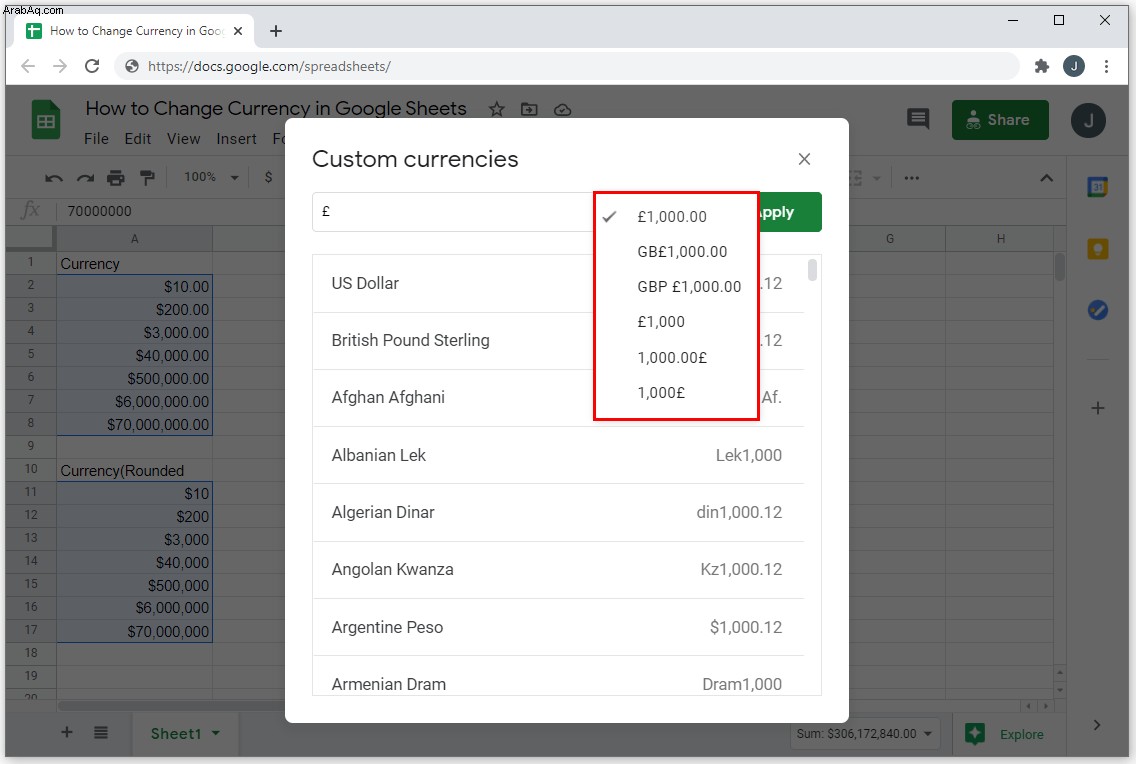Go back in browser history
Viewport: 1136px width, 764px height.
point(28,66)
